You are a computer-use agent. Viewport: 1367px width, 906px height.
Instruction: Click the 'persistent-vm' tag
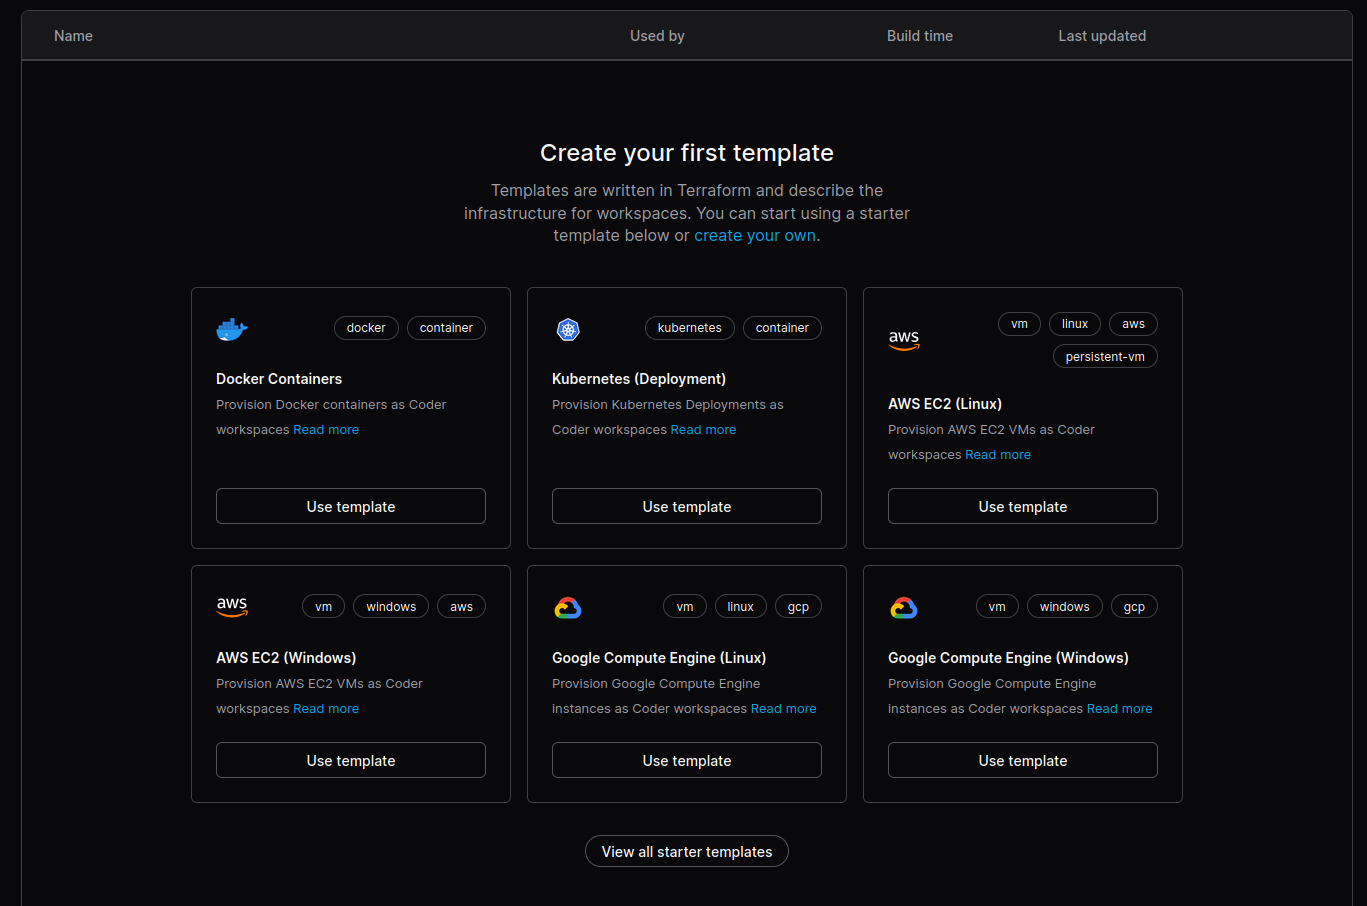click(x=1105, y=356)
